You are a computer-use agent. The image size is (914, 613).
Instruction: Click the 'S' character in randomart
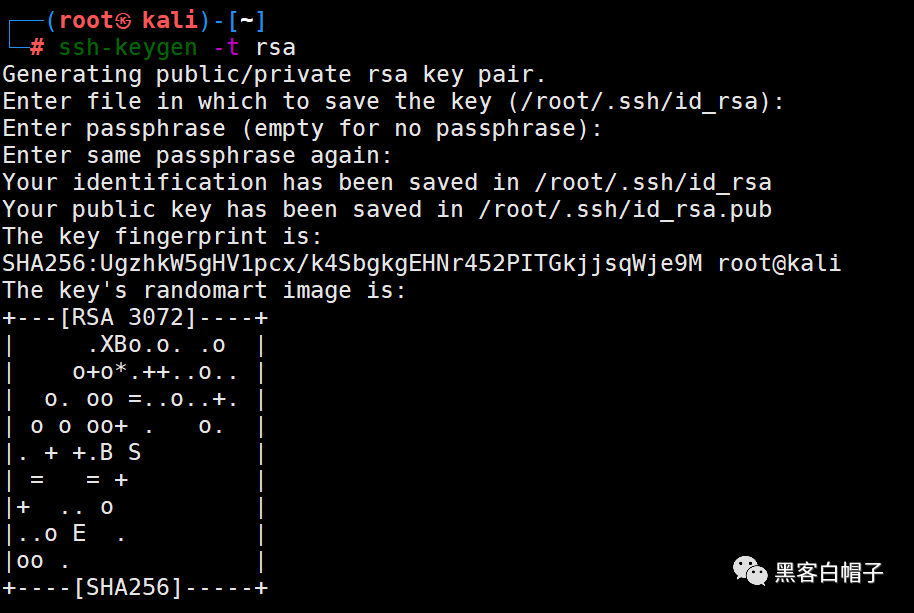135,452
